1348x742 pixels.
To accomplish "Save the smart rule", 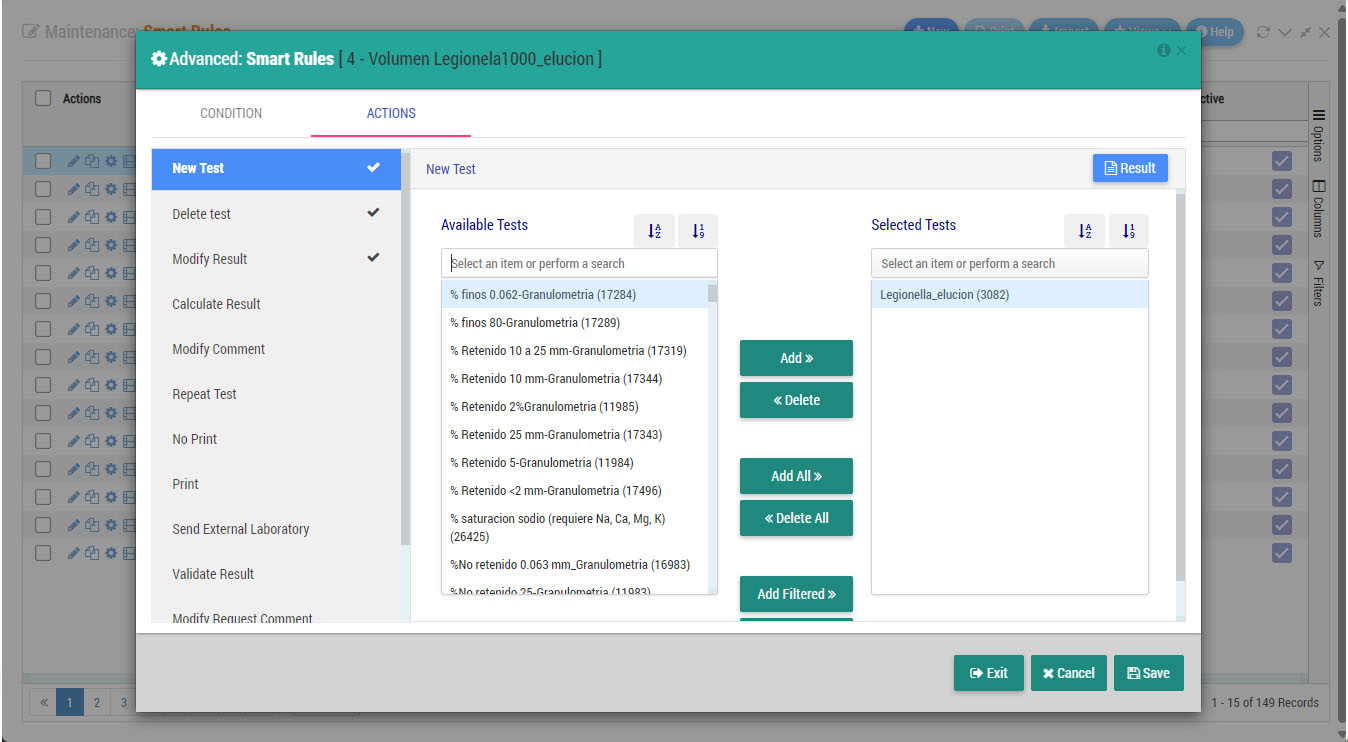I will 1148,673.
